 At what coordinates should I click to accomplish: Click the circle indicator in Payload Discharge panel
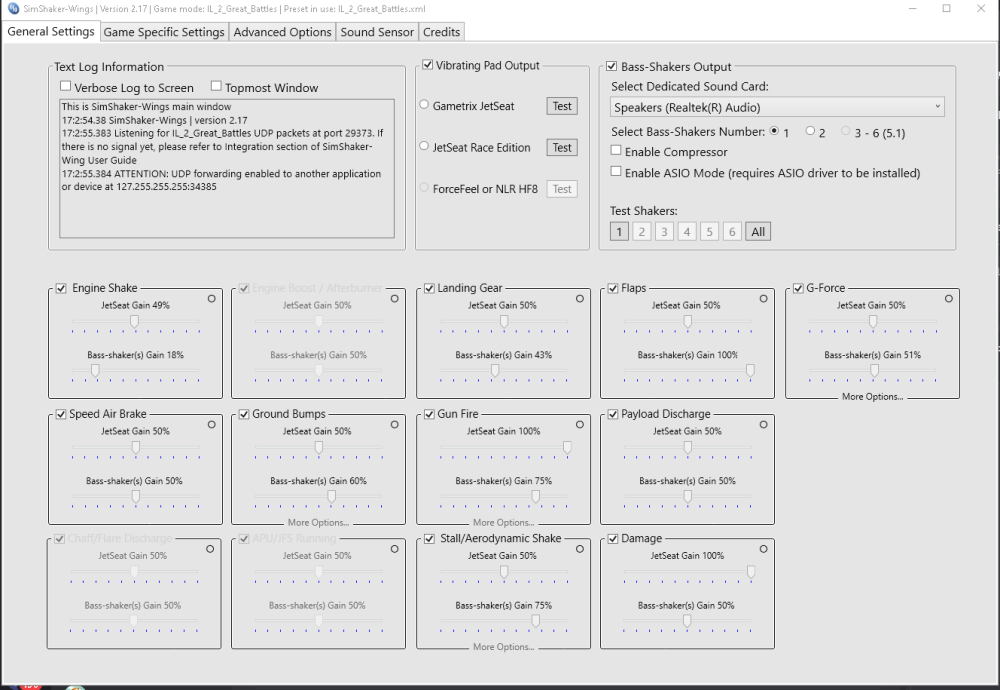763,425
